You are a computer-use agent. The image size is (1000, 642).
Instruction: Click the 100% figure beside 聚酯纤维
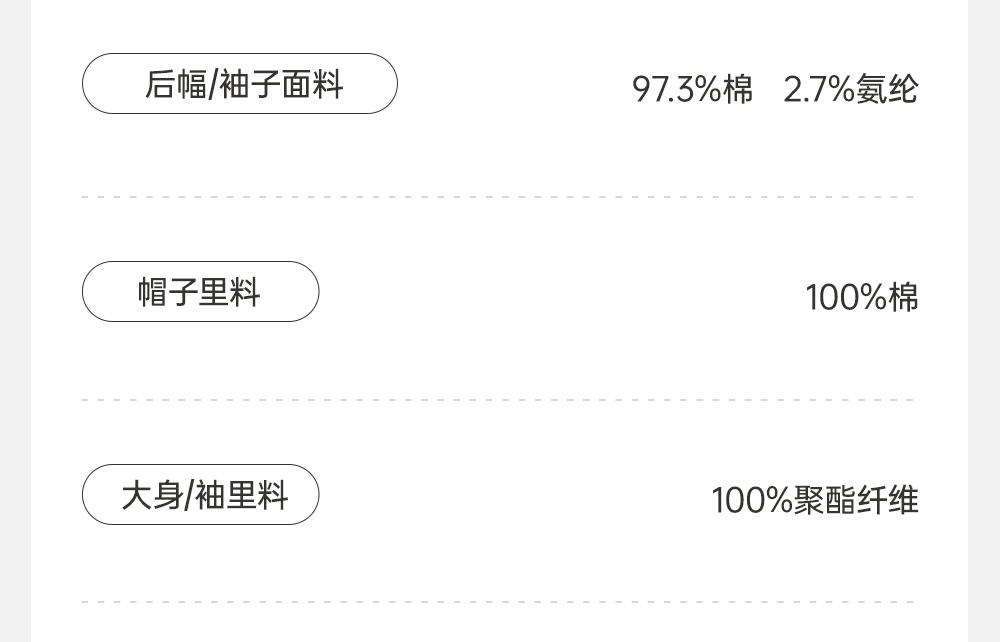752,500
